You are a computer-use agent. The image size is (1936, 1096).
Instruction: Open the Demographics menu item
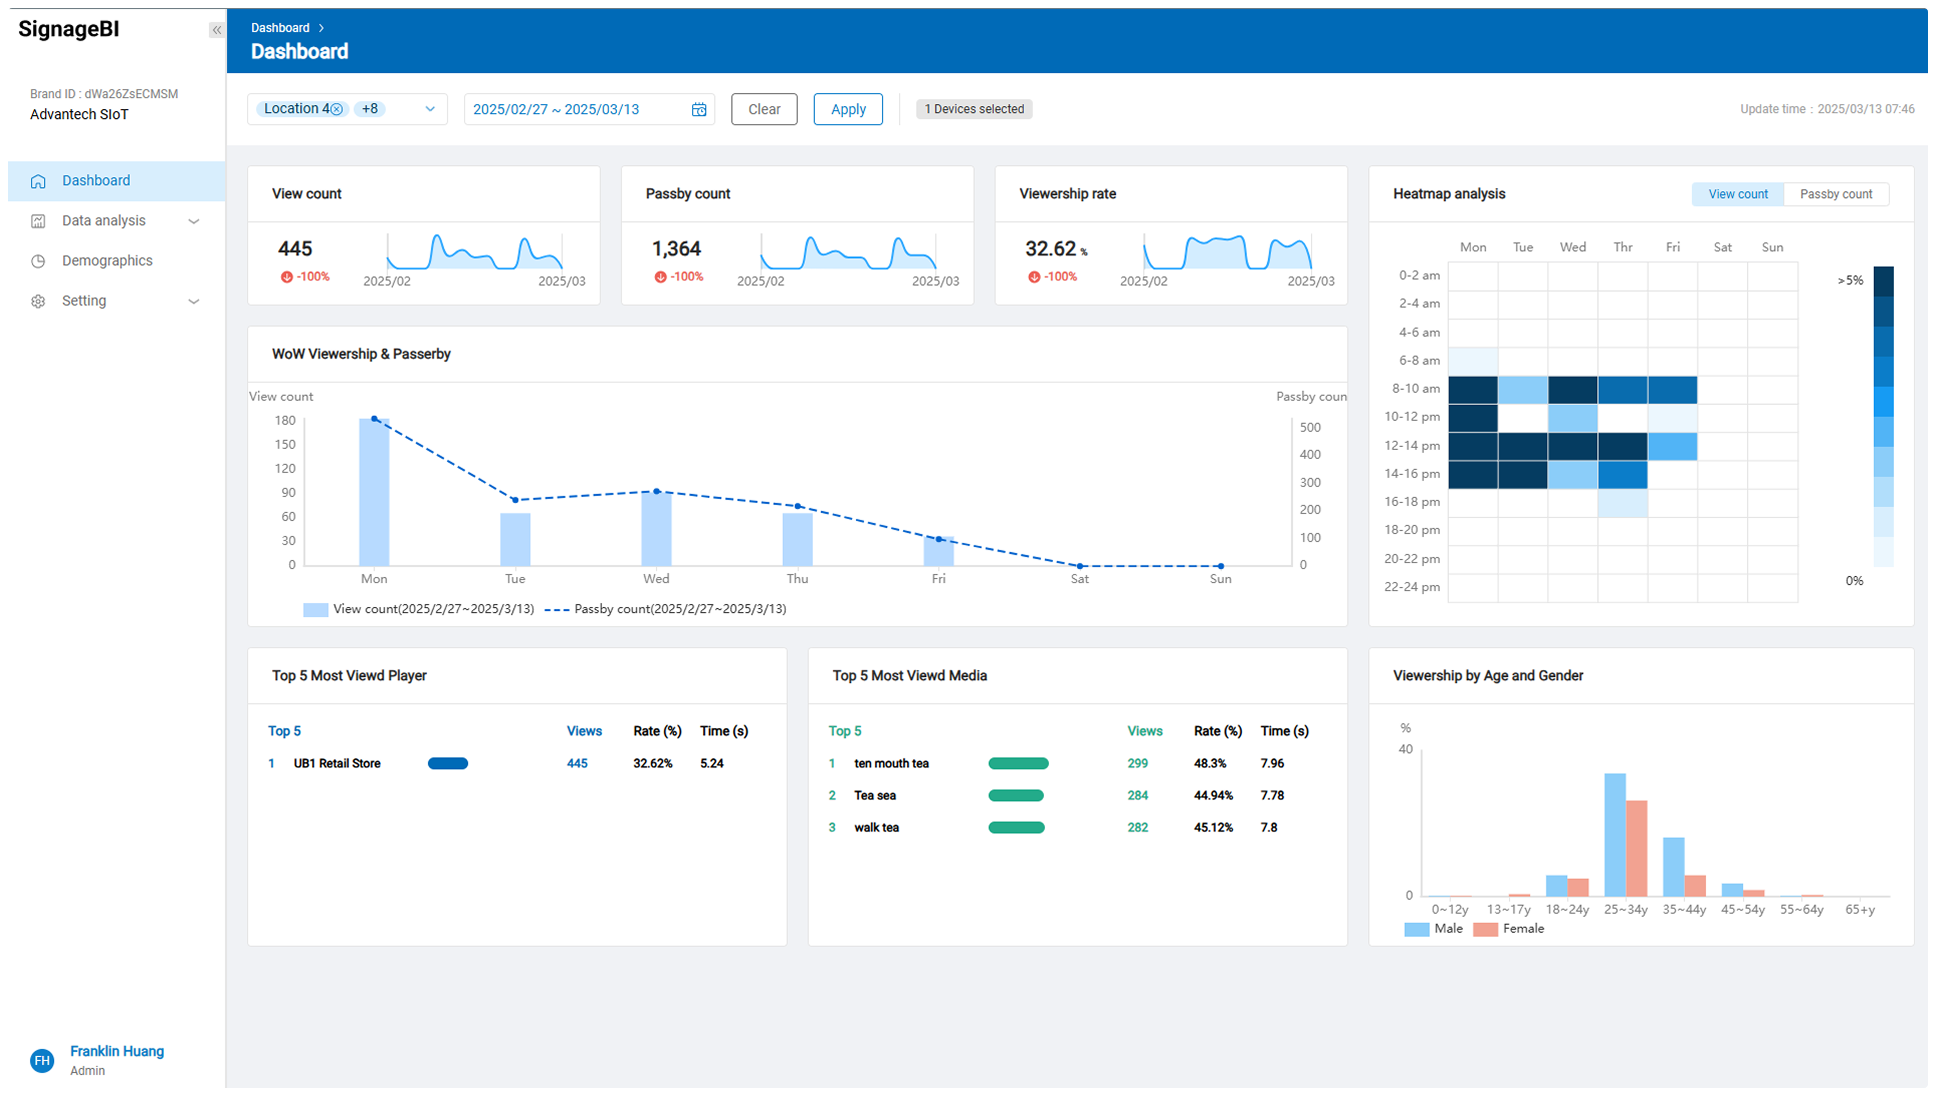coord(107,261)
